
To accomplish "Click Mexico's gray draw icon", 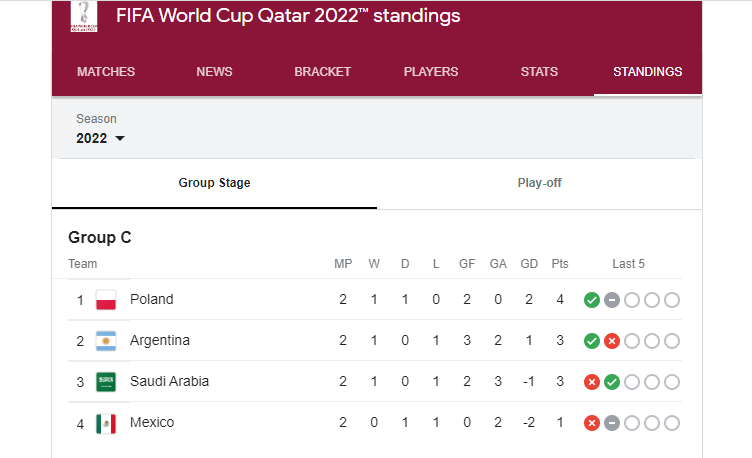I will tap(612, 423).
